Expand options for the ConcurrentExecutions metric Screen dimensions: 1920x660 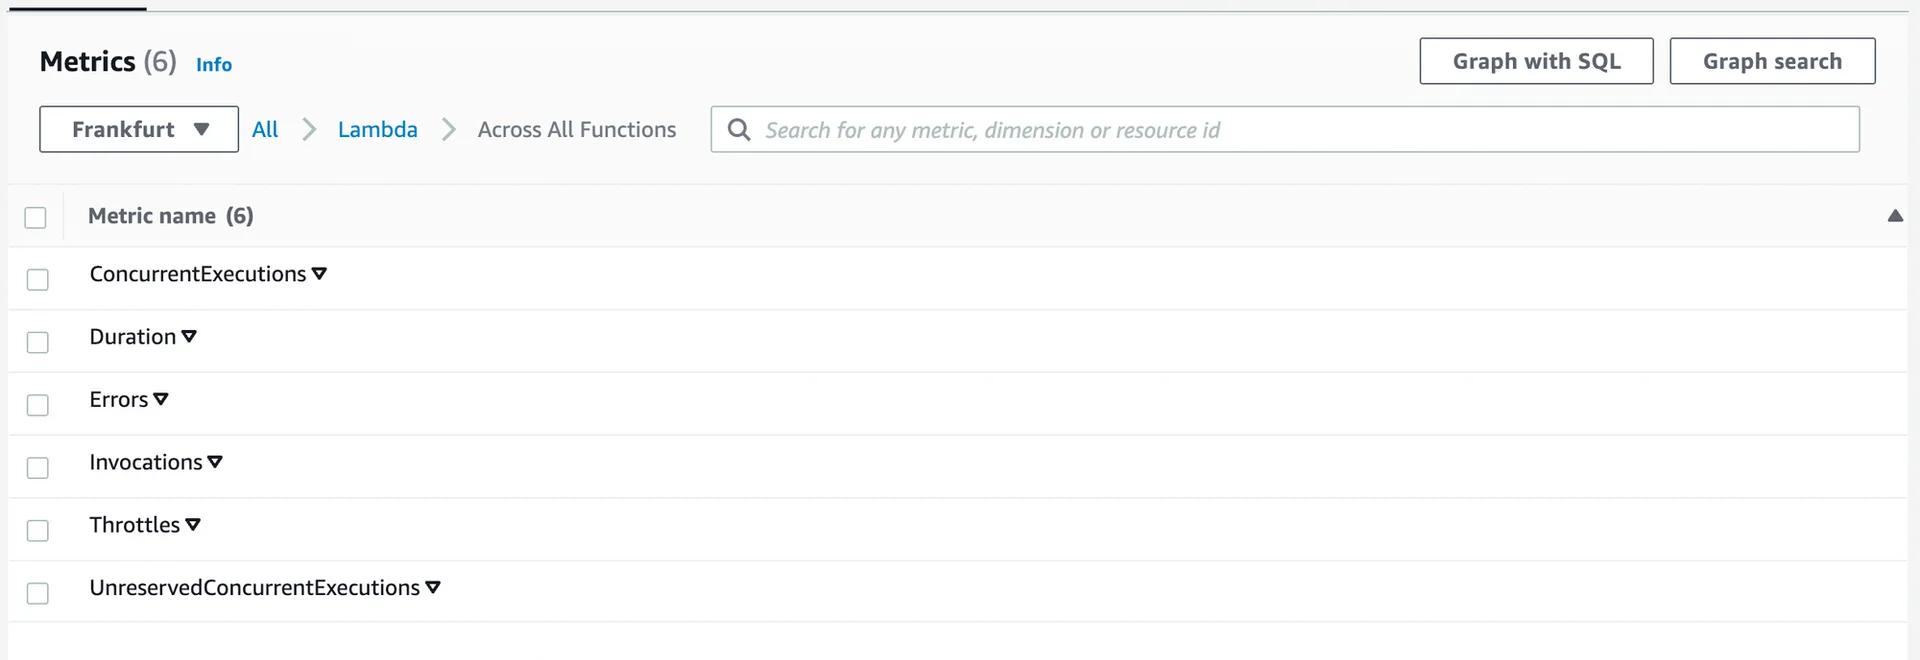(x=319, y=273)
